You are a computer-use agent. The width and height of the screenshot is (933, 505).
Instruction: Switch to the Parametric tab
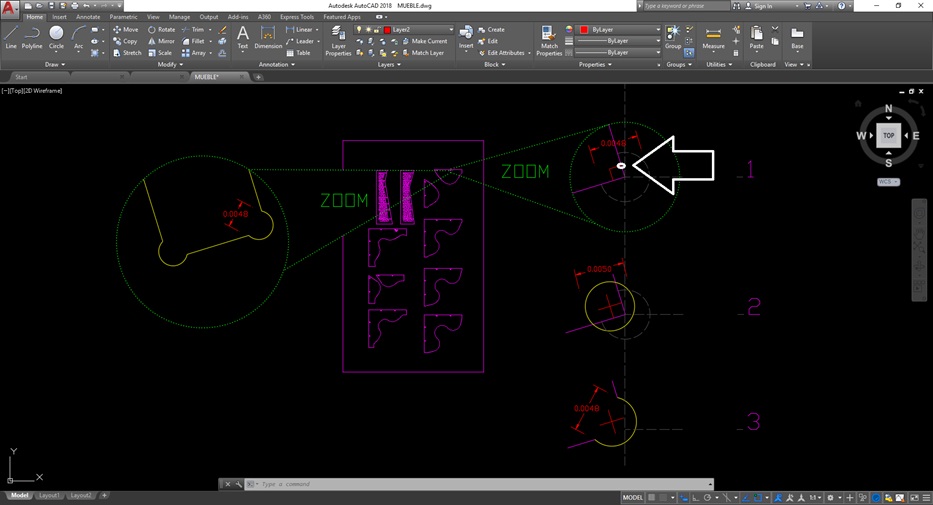point(123,17)
